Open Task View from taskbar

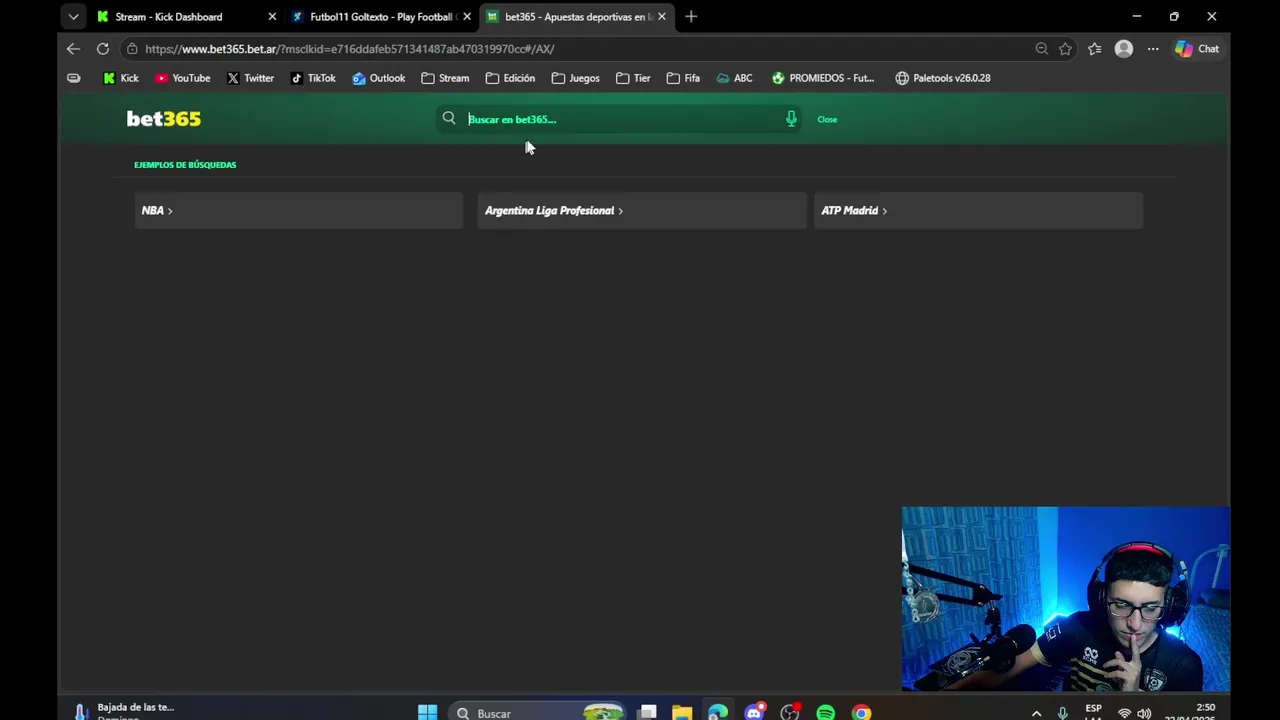click(648, 712)
